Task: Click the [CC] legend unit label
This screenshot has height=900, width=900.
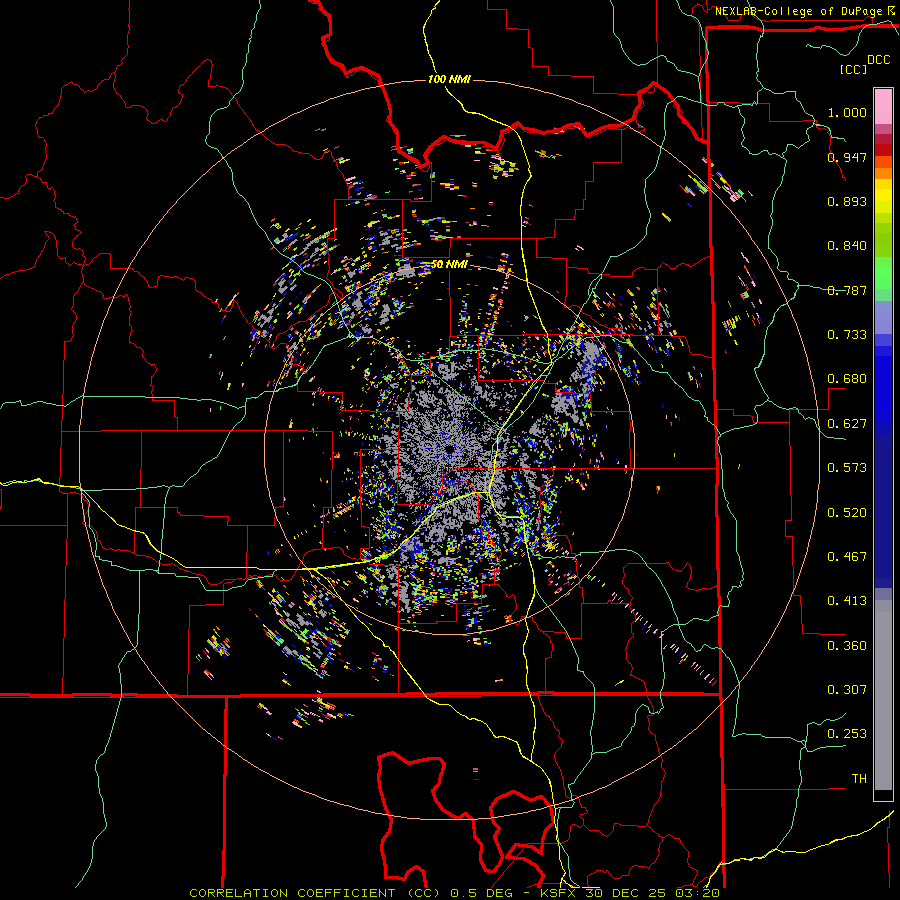Action: point(854,69)
